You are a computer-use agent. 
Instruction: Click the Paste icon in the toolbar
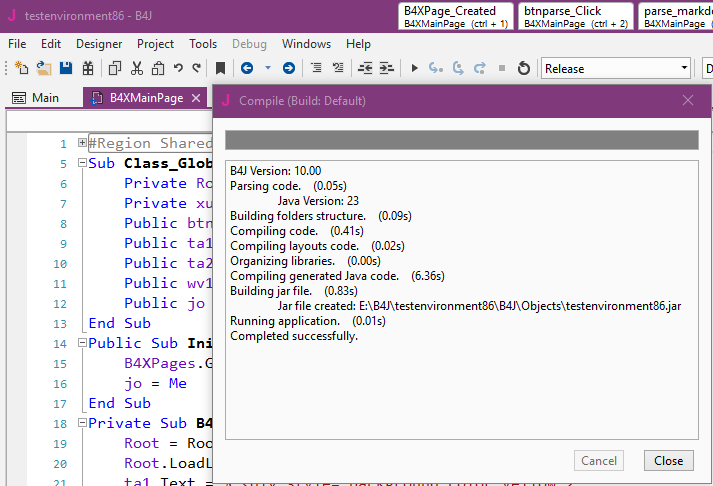158,68
